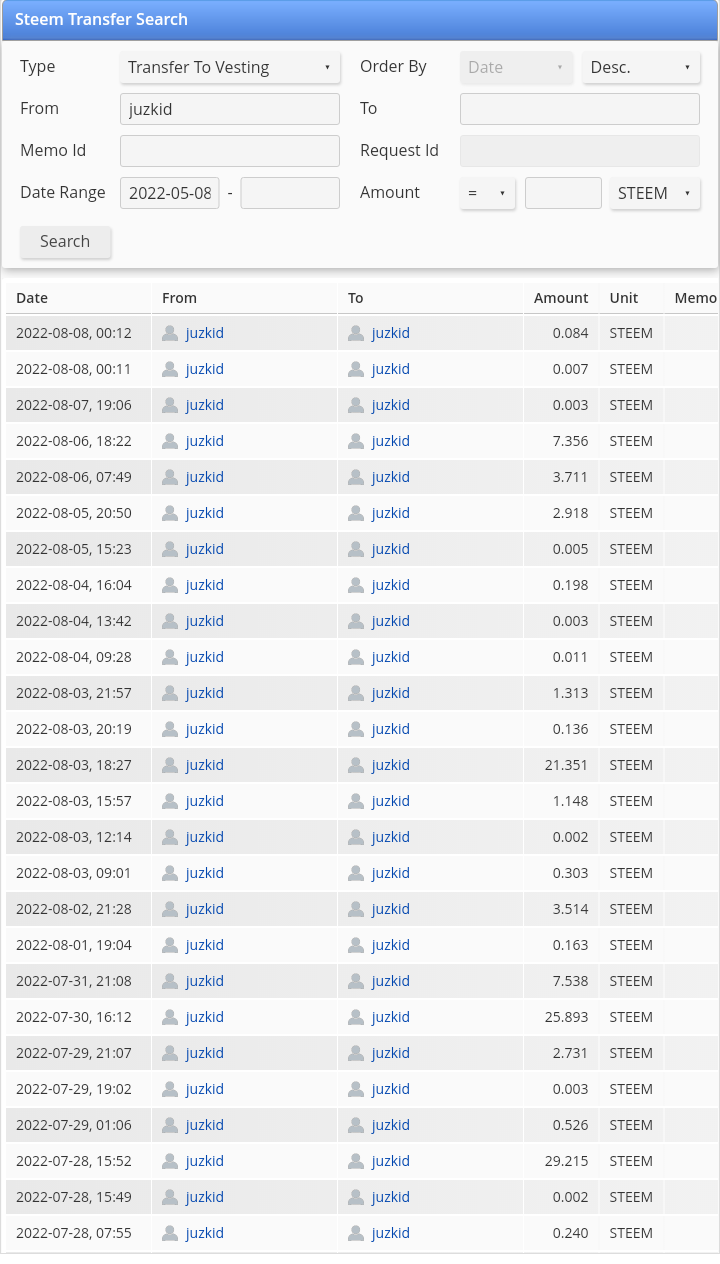Click the date cell 2022-08-05, 20:50
The height and width of the screenshot is (1264, 720).
(78, 513)
